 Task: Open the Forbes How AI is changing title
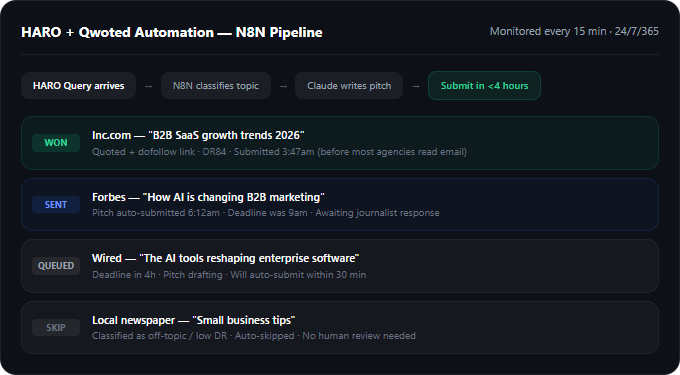(208, 197)
